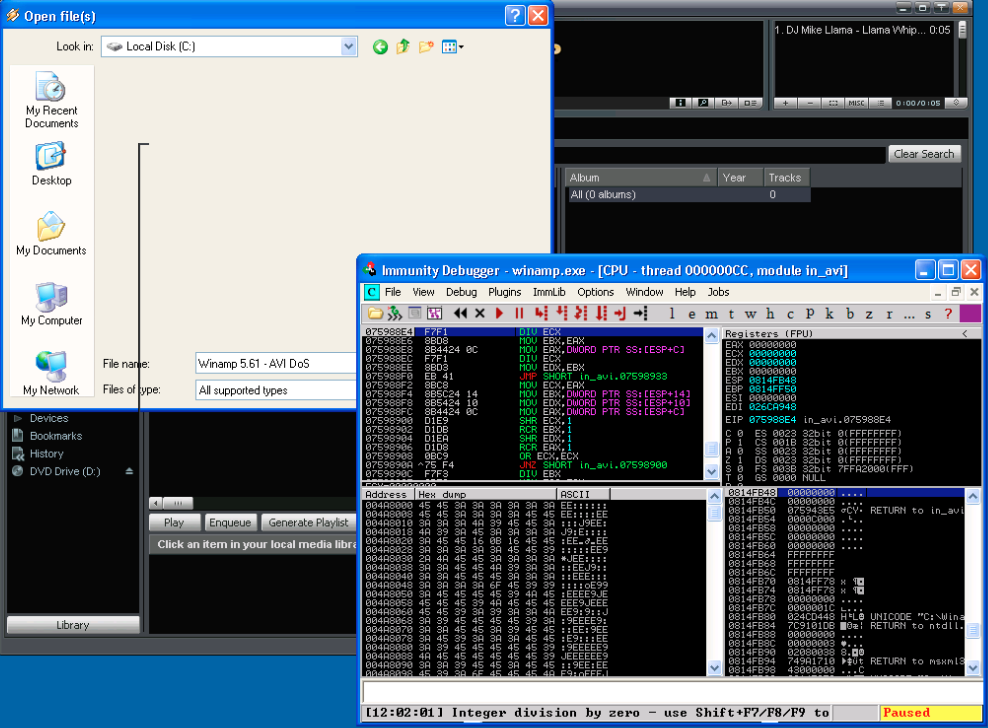Select Desktop in the Open dialog places bar
Image resolution: width=988 pixels, height=728 pixels.
click(52, 164)
